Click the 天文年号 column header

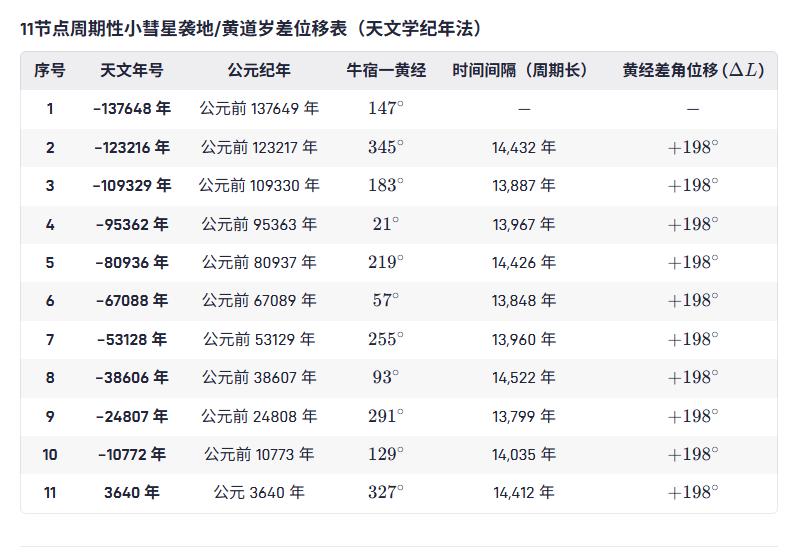tap(132, 70)
